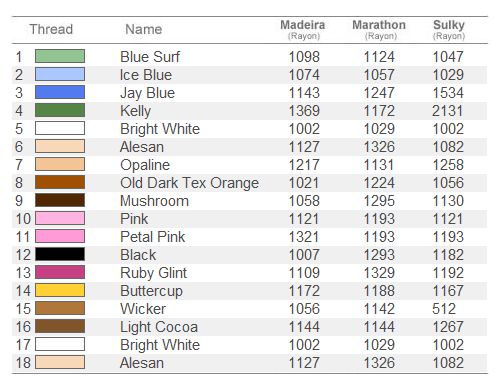
Task: Click the Black thread color swatch
Action: coord(60,254)
